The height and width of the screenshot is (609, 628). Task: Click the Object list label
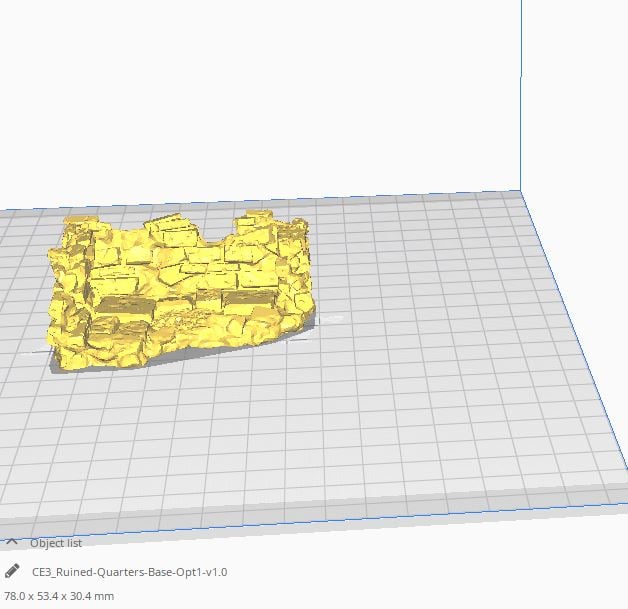tap(55, 543)
